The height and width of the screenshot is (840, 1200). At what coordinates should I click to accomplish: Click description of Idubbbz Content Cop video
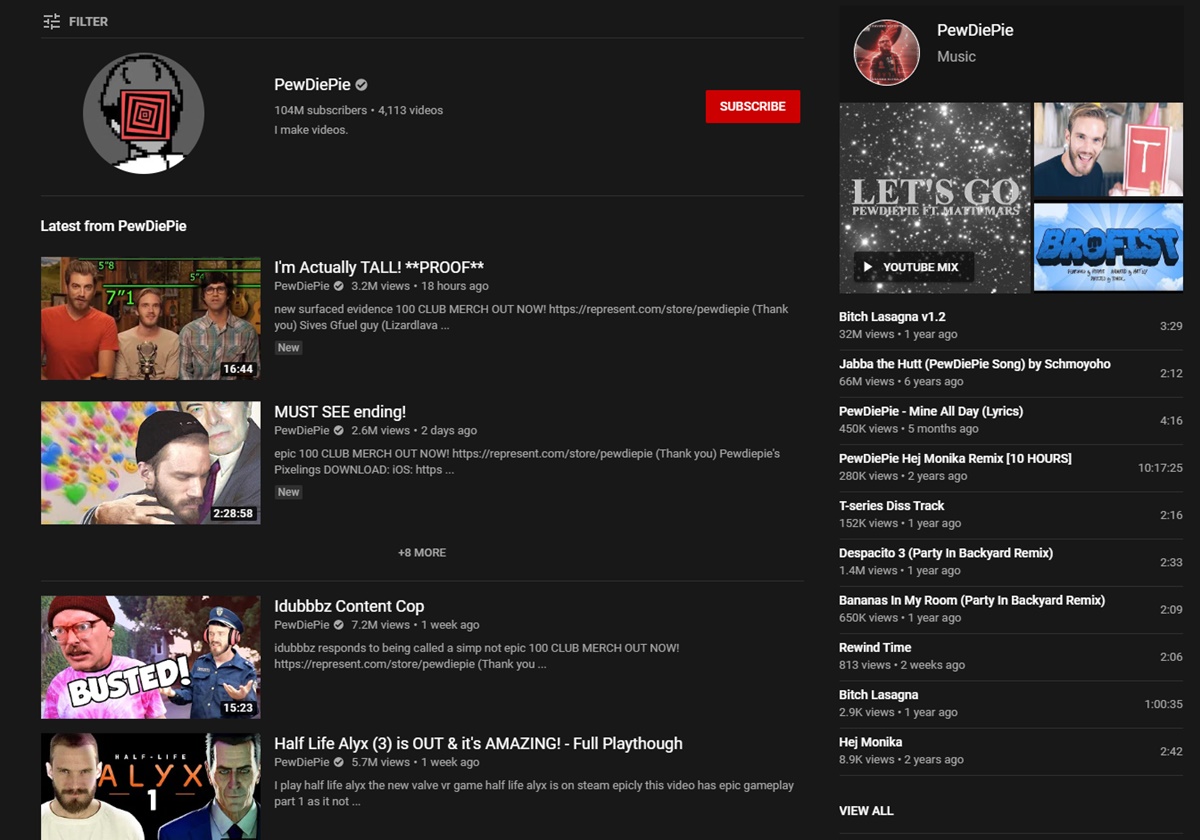(477, 656)
